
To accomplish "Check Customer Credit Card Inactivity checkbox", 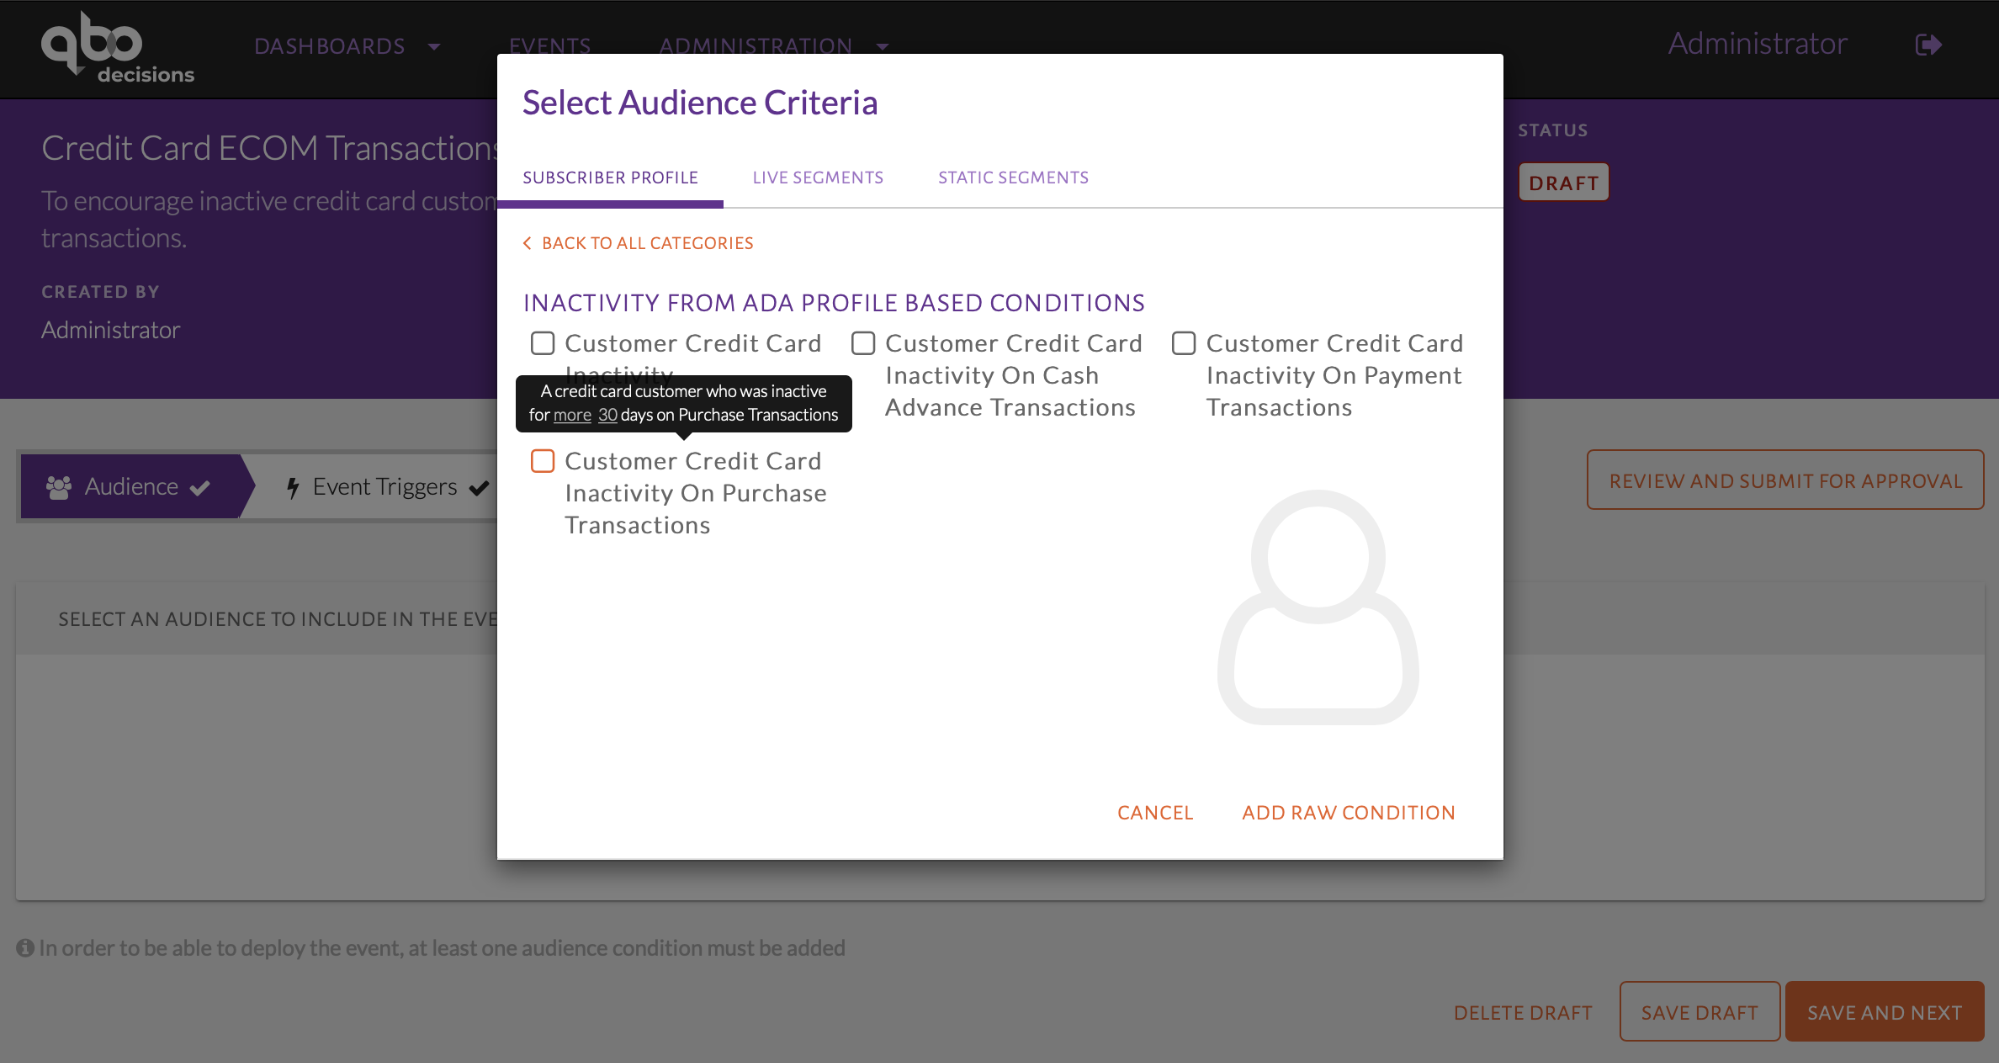I will coord(542,343).
